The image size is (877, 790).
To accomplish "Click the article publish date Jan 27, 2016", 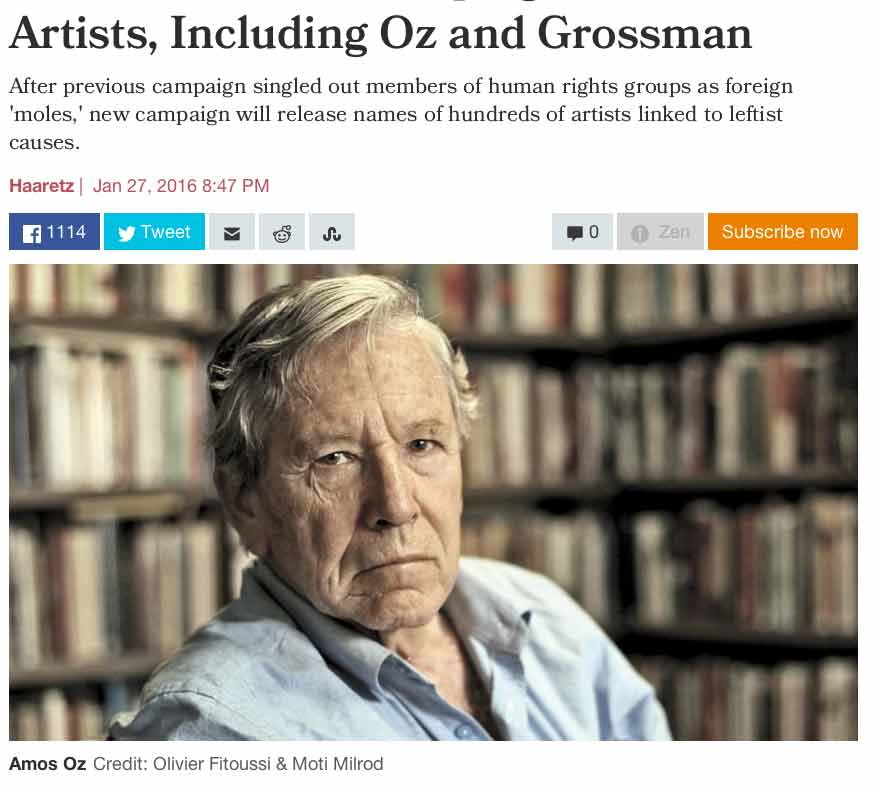I will tap(181, 186).
